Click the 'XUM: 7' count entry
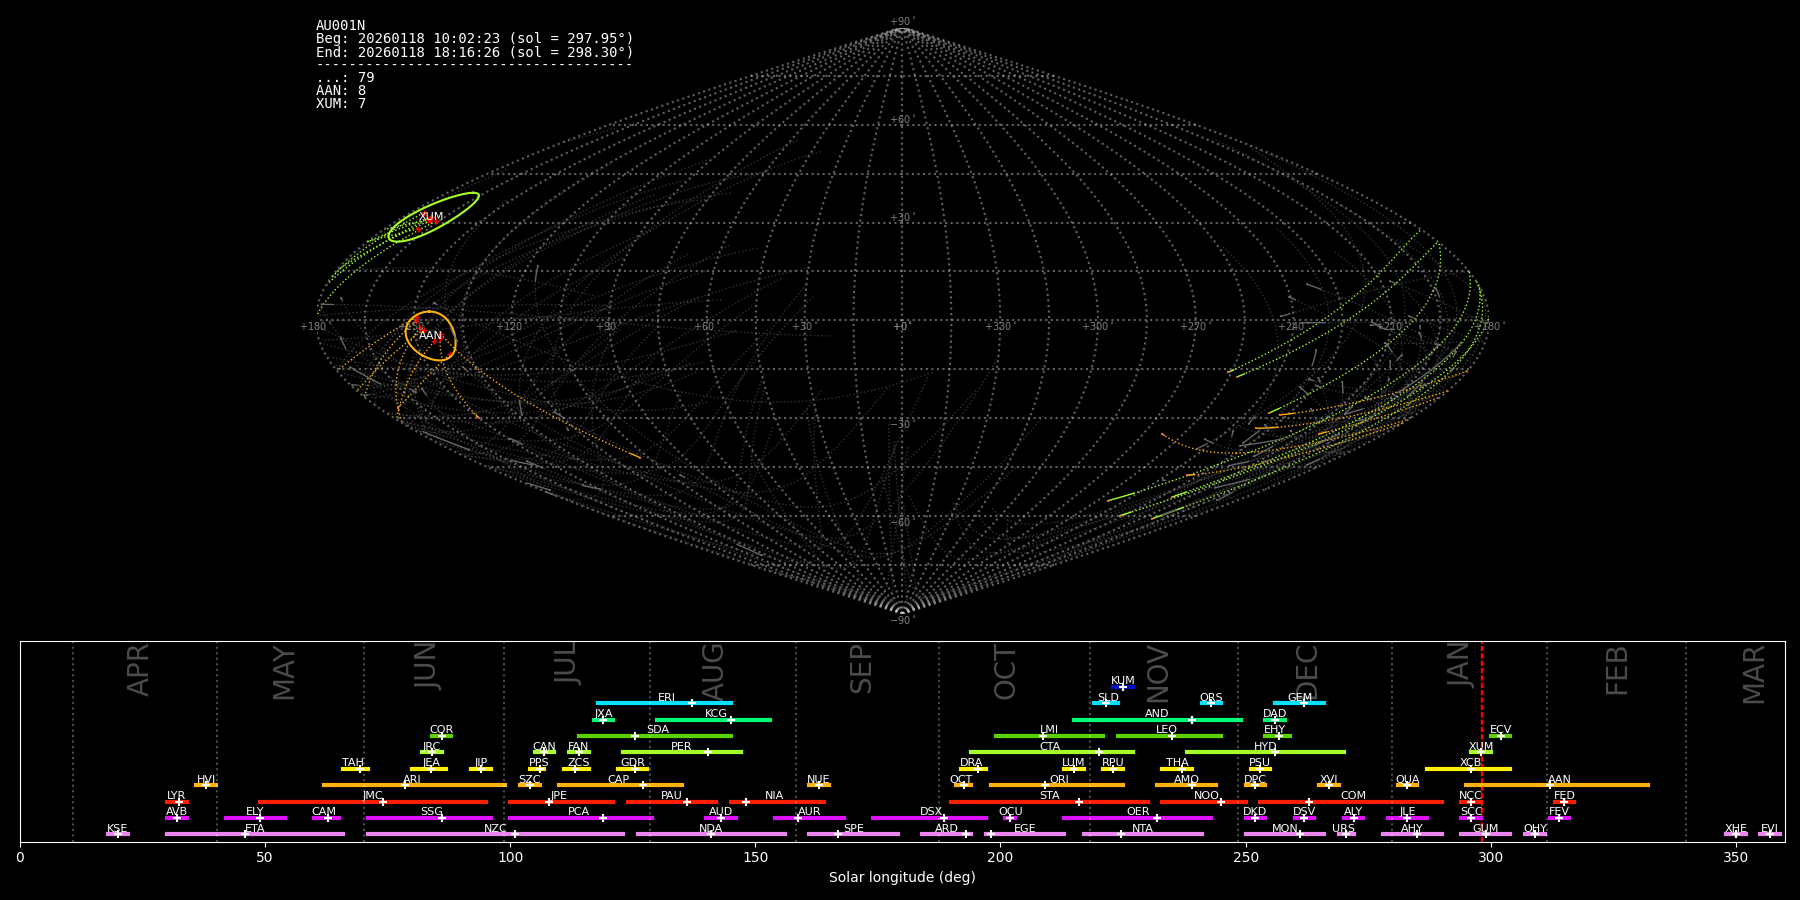This screenshot has height=900, width=1800. [x=341, y=104]
